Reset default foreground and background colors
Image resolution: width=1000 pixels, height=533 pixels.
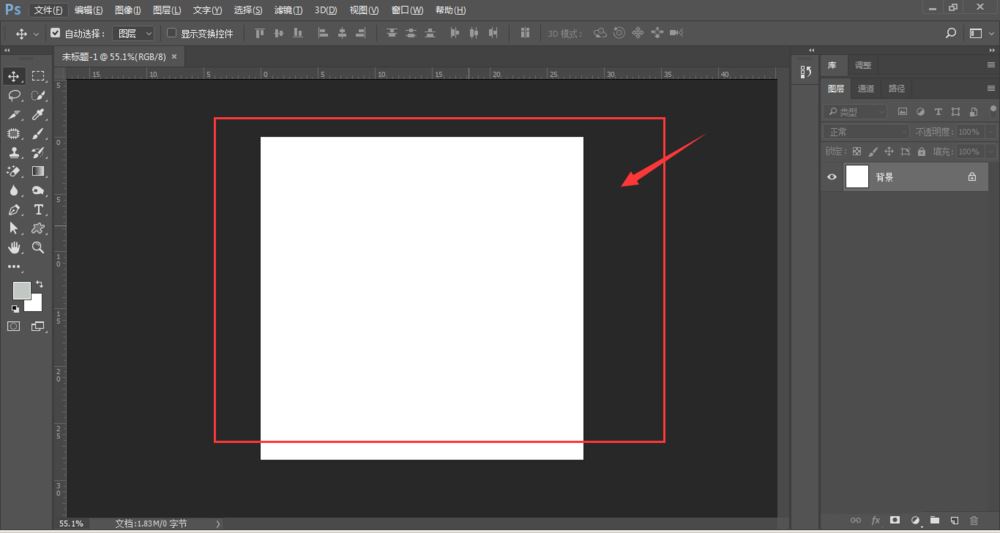tap(15, 309)
